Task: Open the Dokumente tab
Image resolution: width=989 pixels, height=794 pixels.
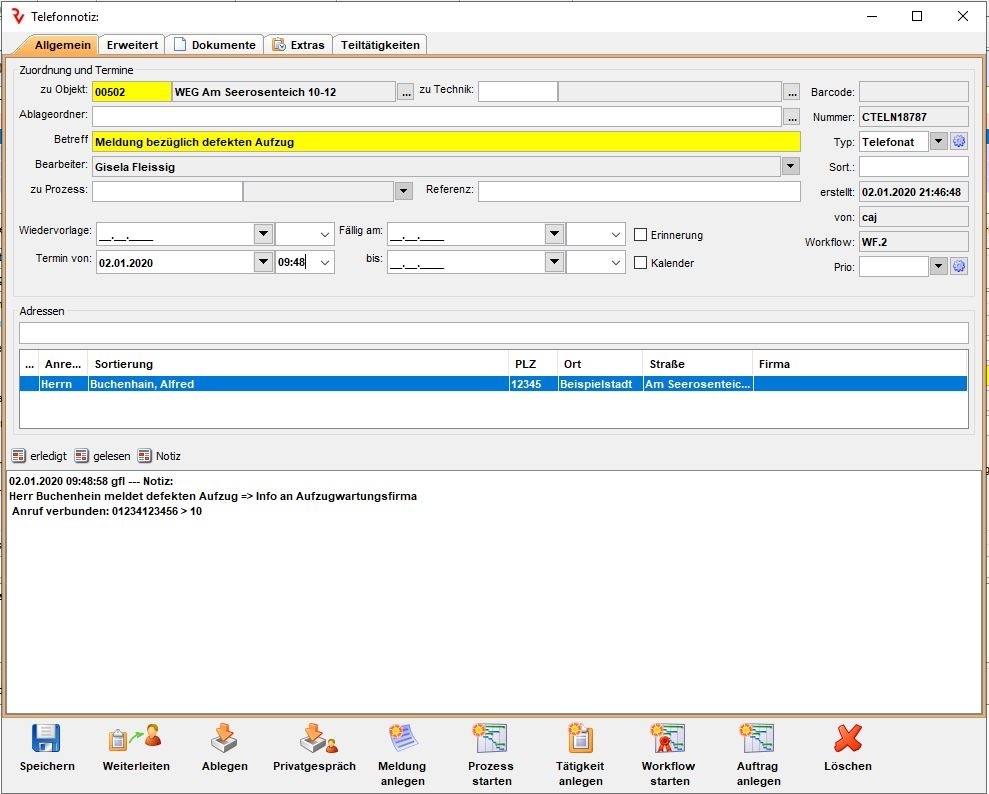Action: point(215,45)
